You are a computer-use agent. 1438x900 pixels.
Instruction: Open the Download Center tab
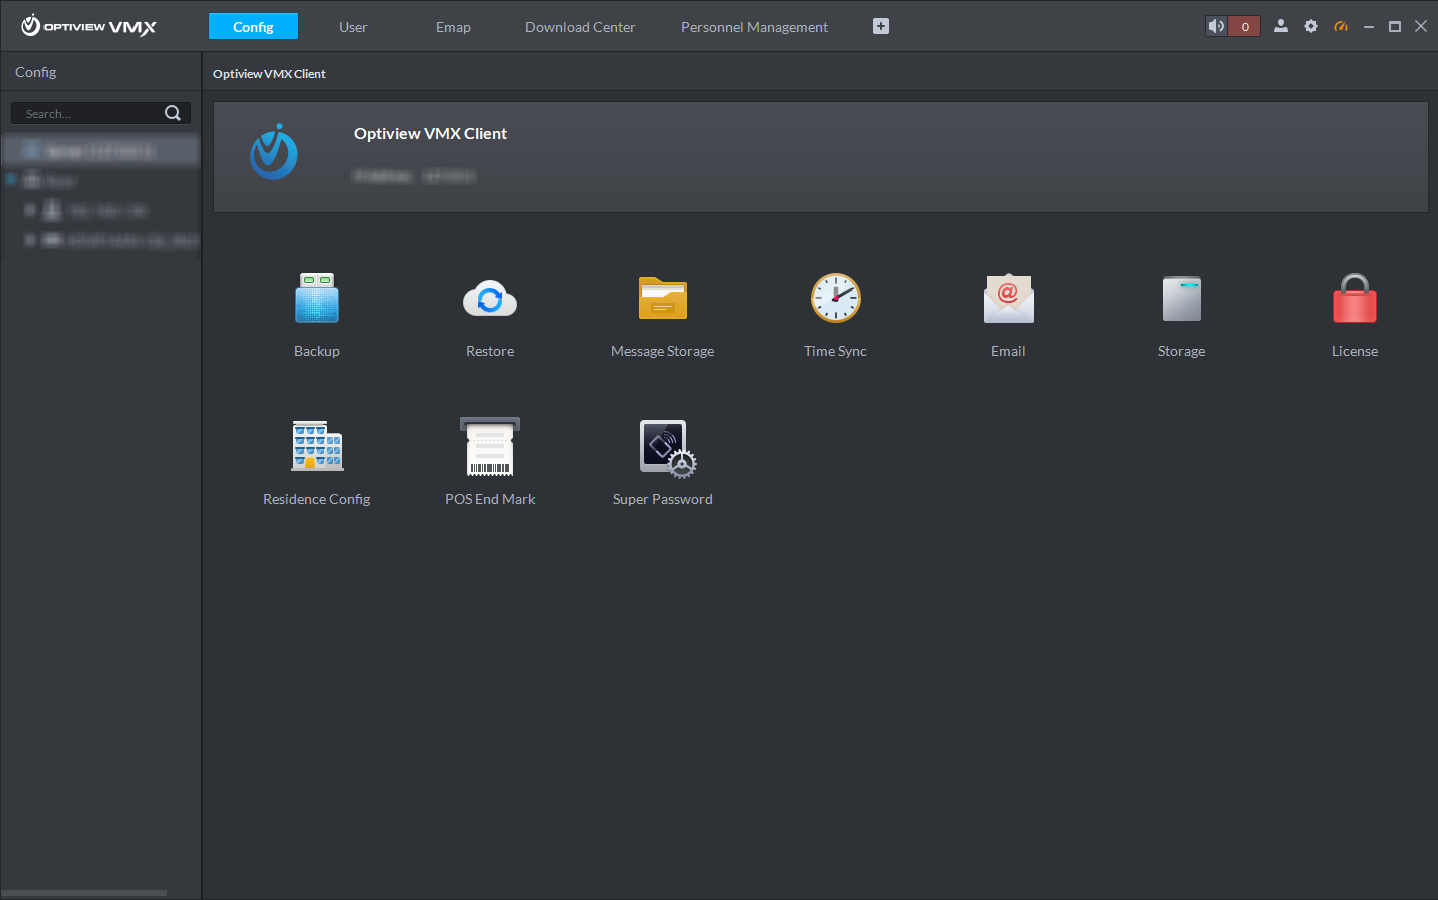(x=580, y=27)
